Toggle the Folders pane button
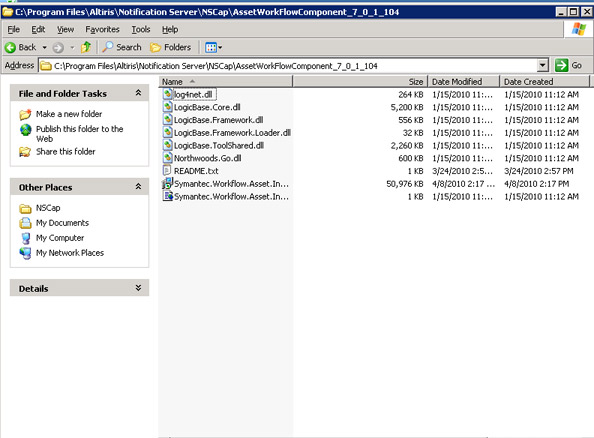 [170, 47]
